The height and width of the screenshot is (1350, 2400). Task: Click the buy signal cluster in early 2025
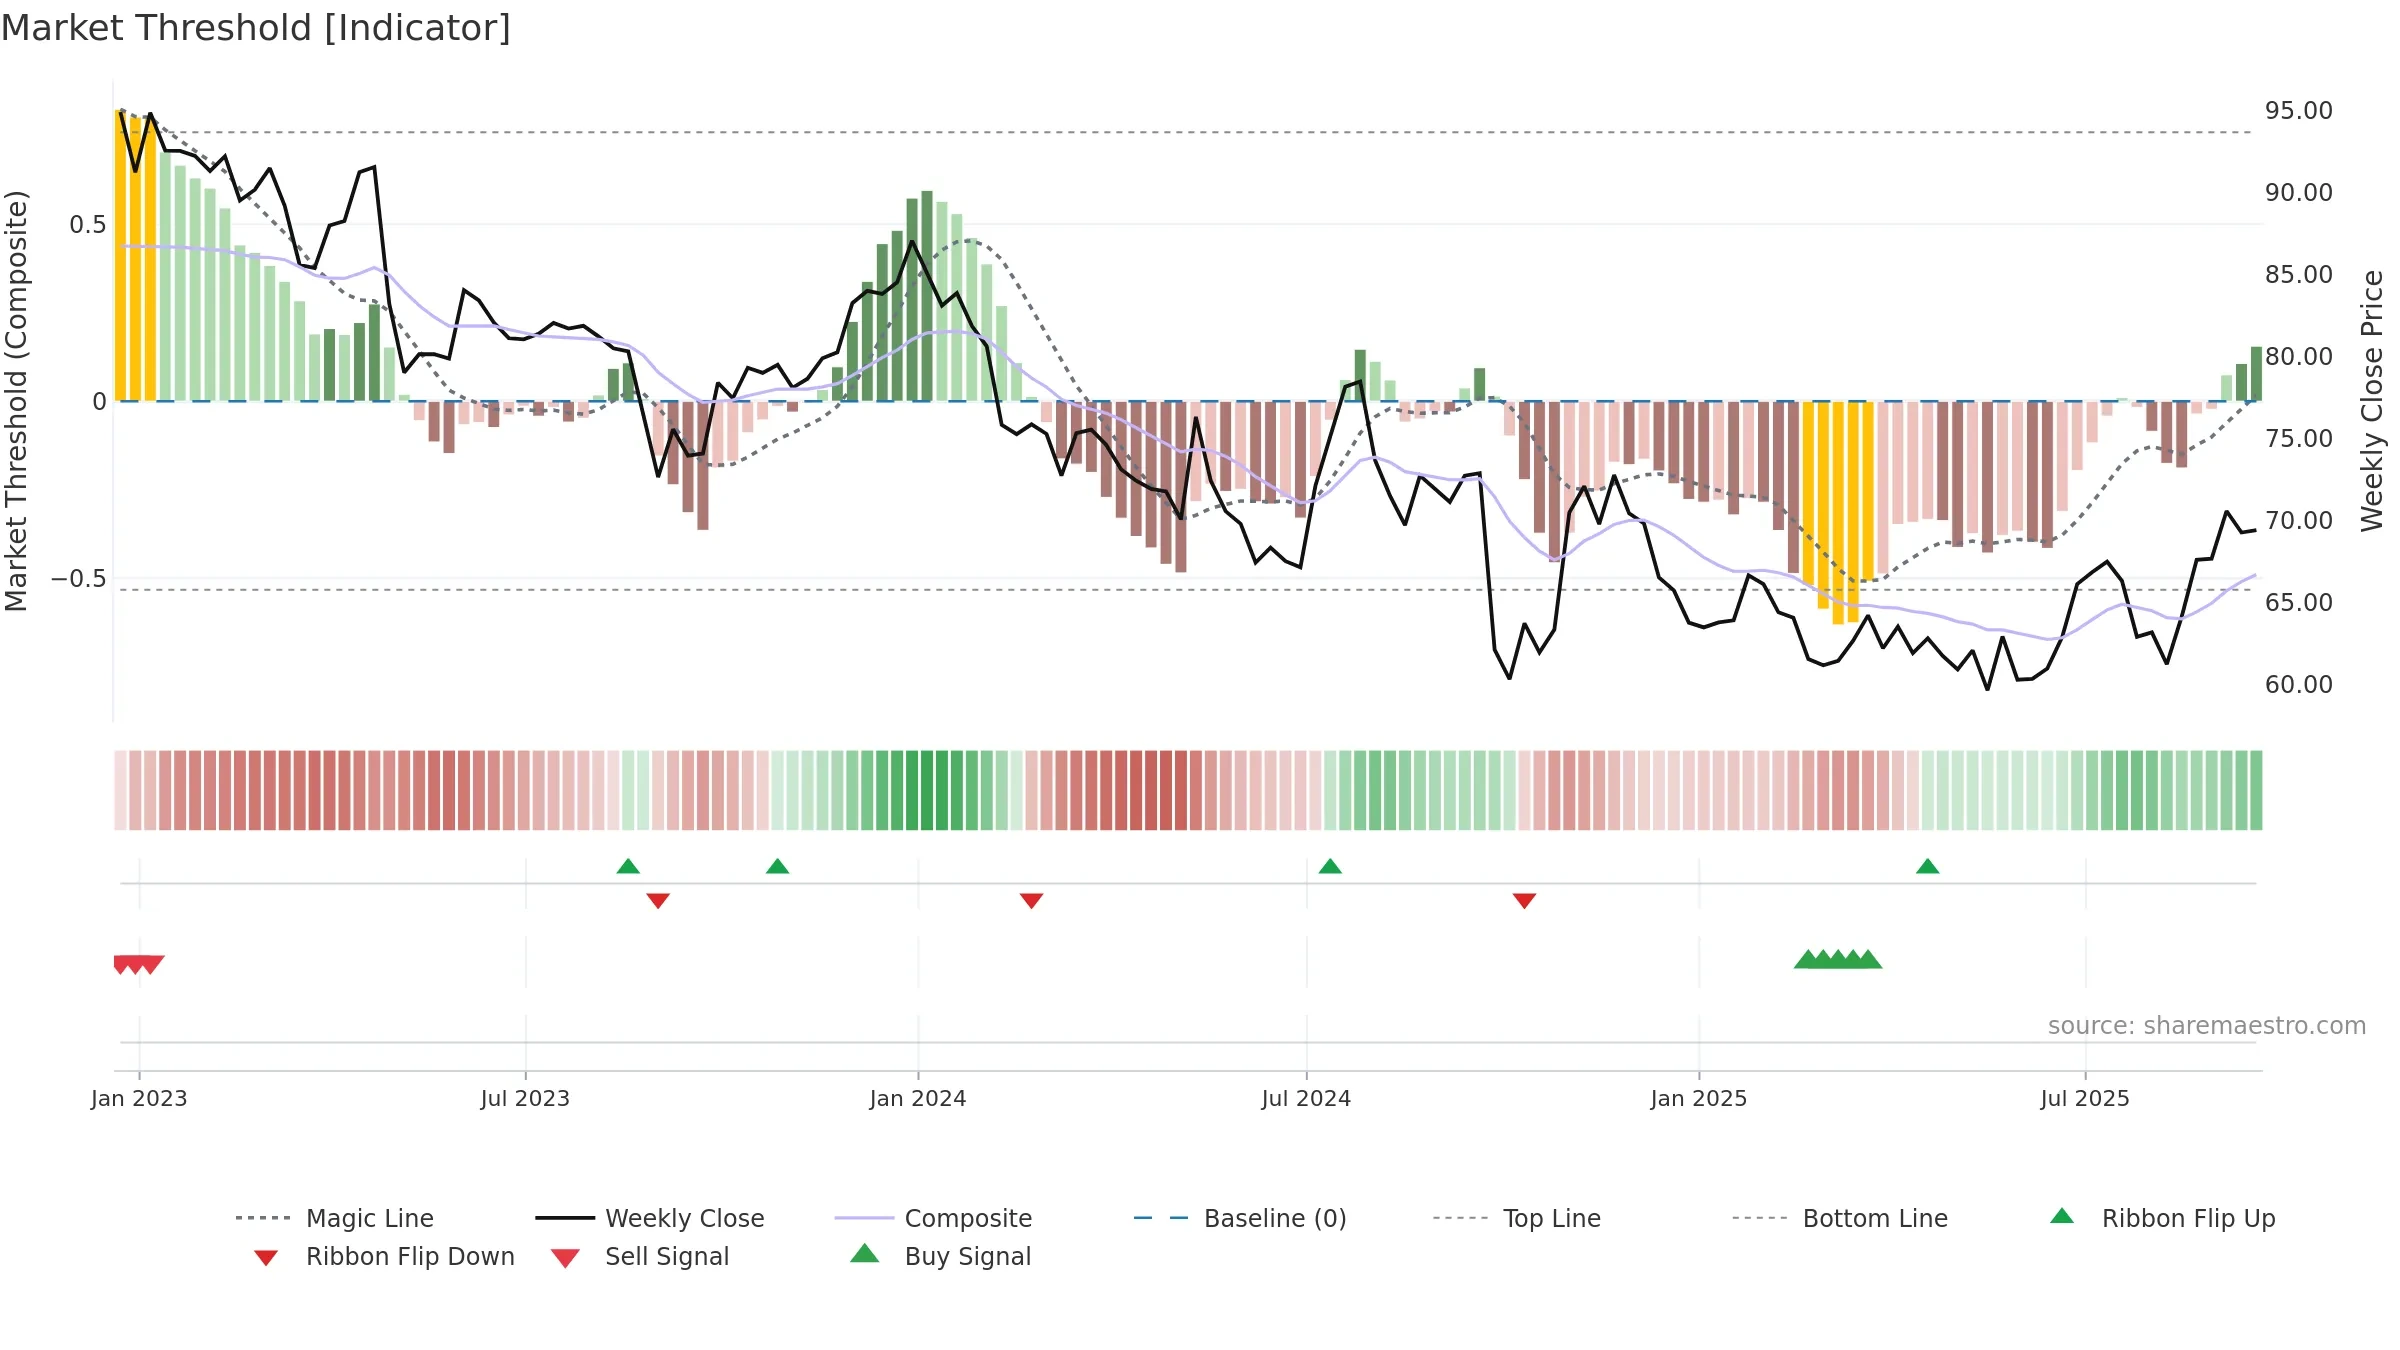click(x=1838, y=959)
